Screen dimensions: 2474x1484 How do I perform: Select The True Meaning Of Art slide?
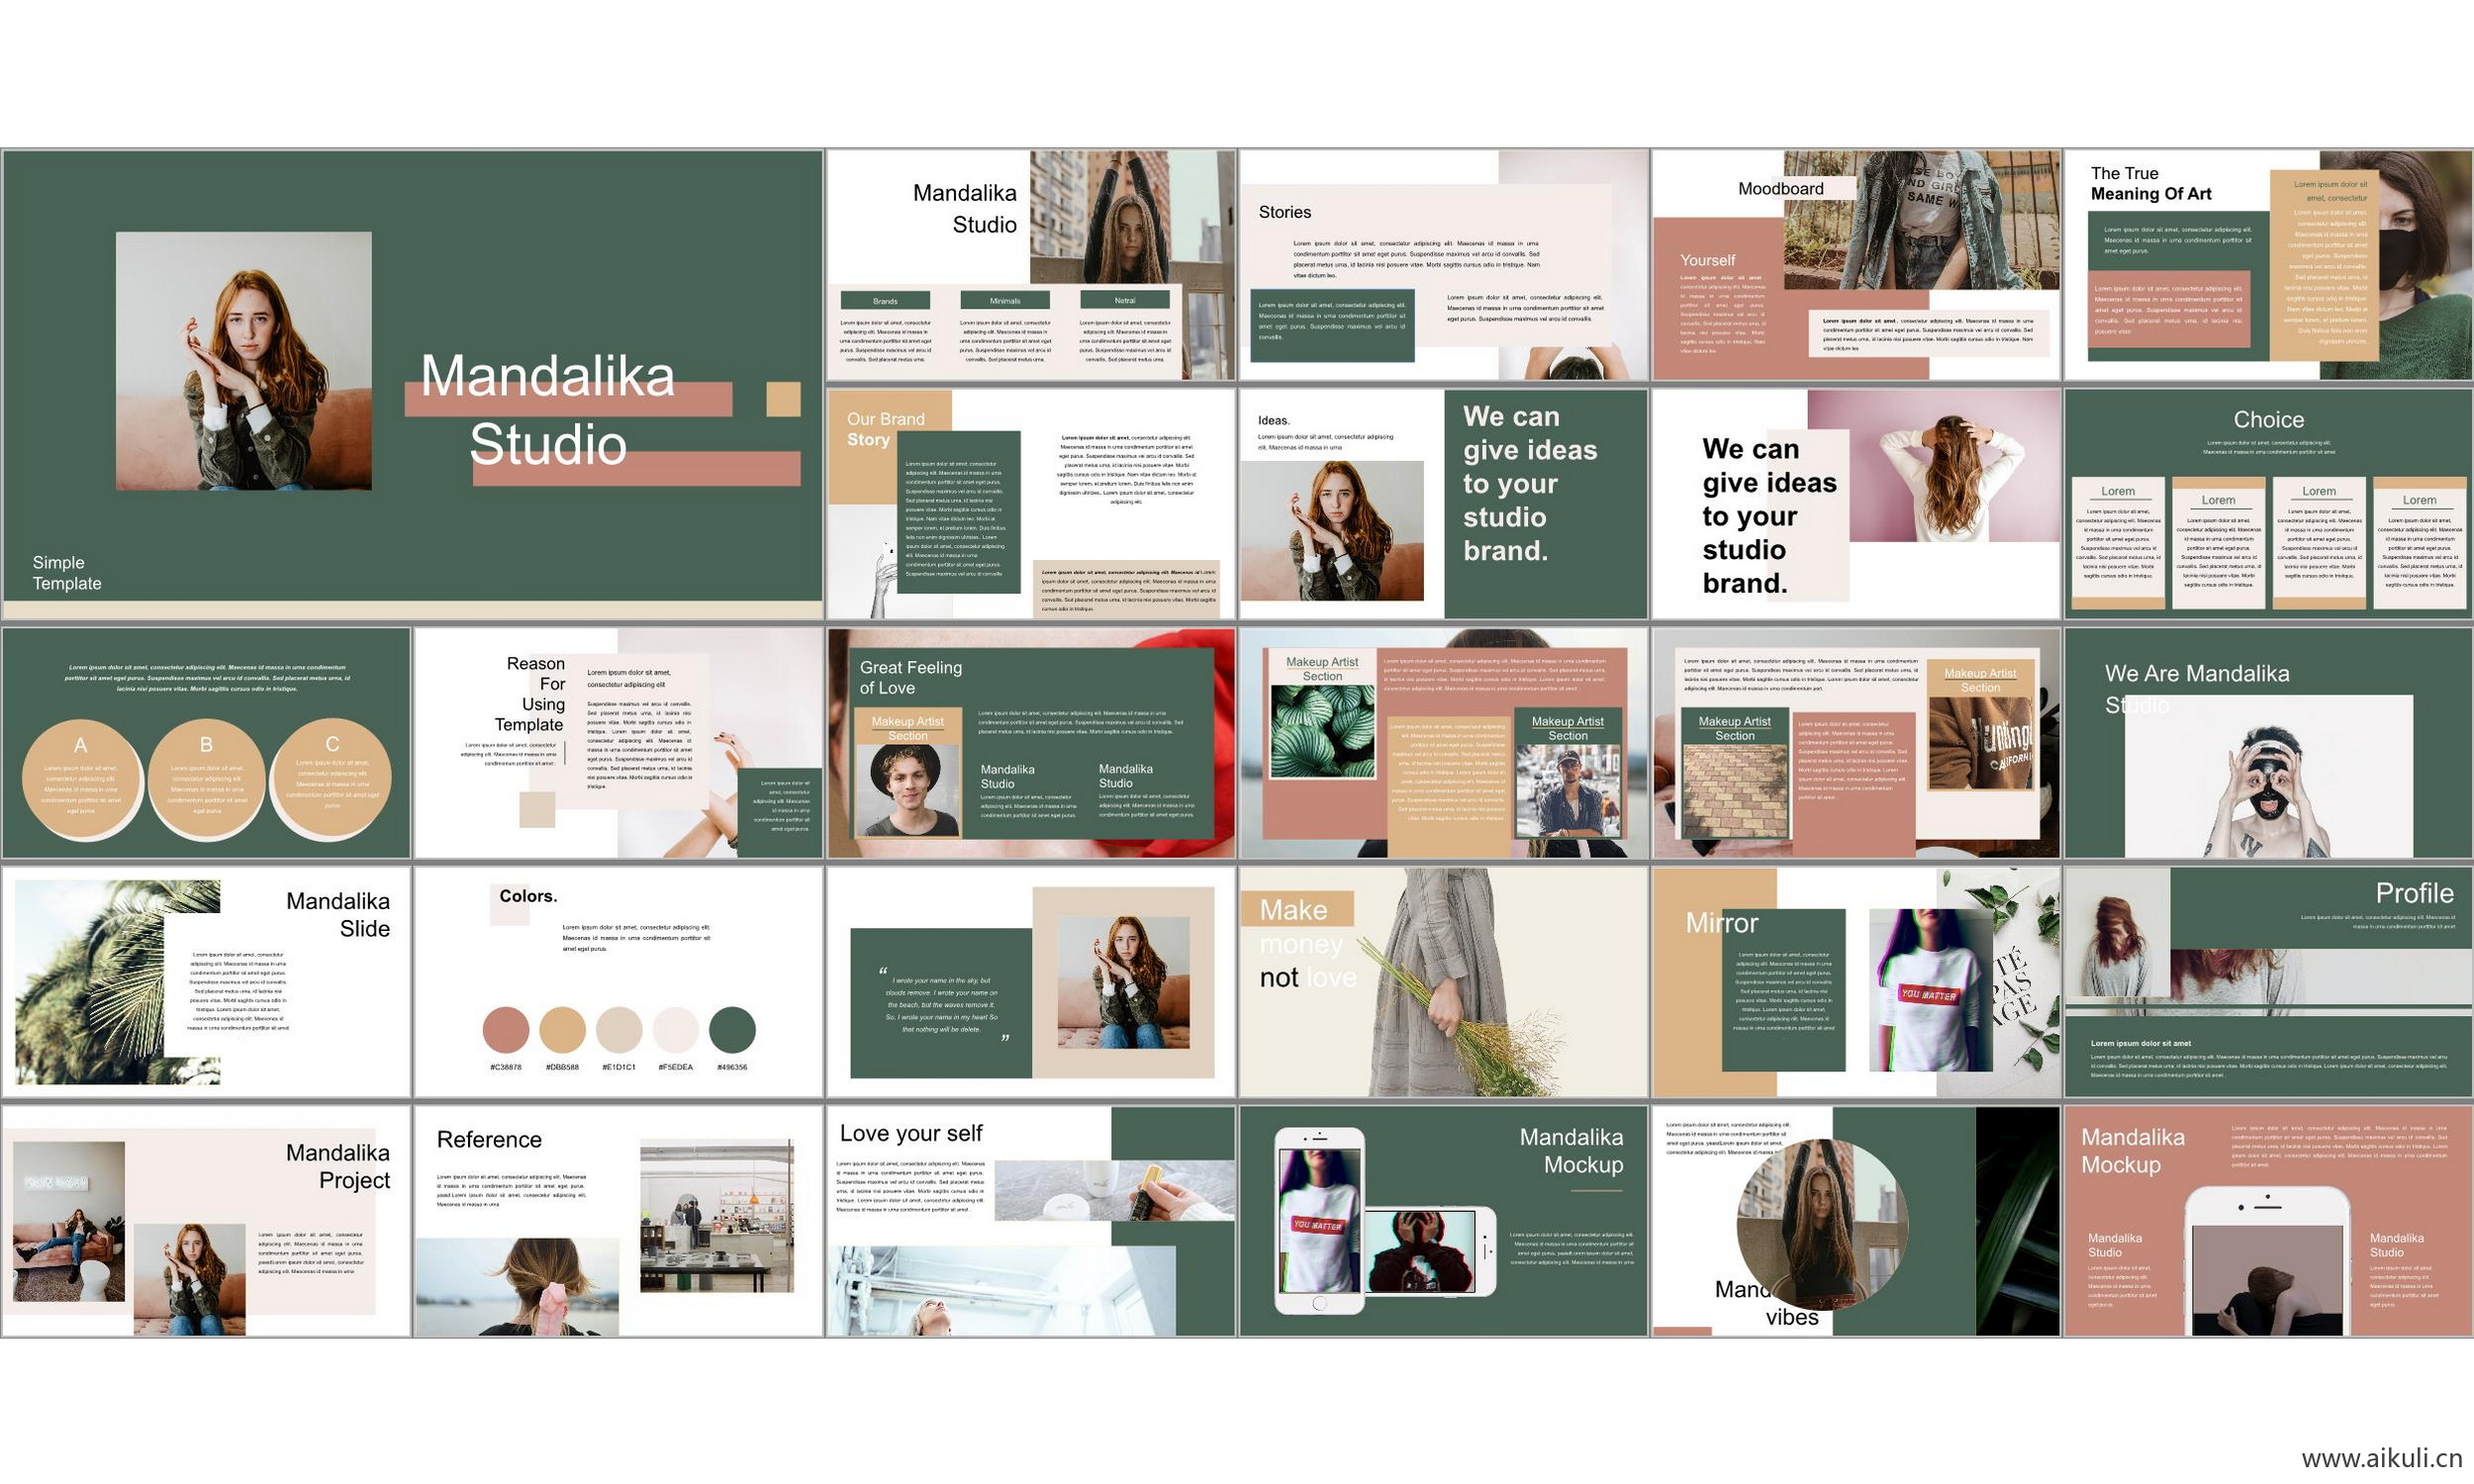(2268, 265)
